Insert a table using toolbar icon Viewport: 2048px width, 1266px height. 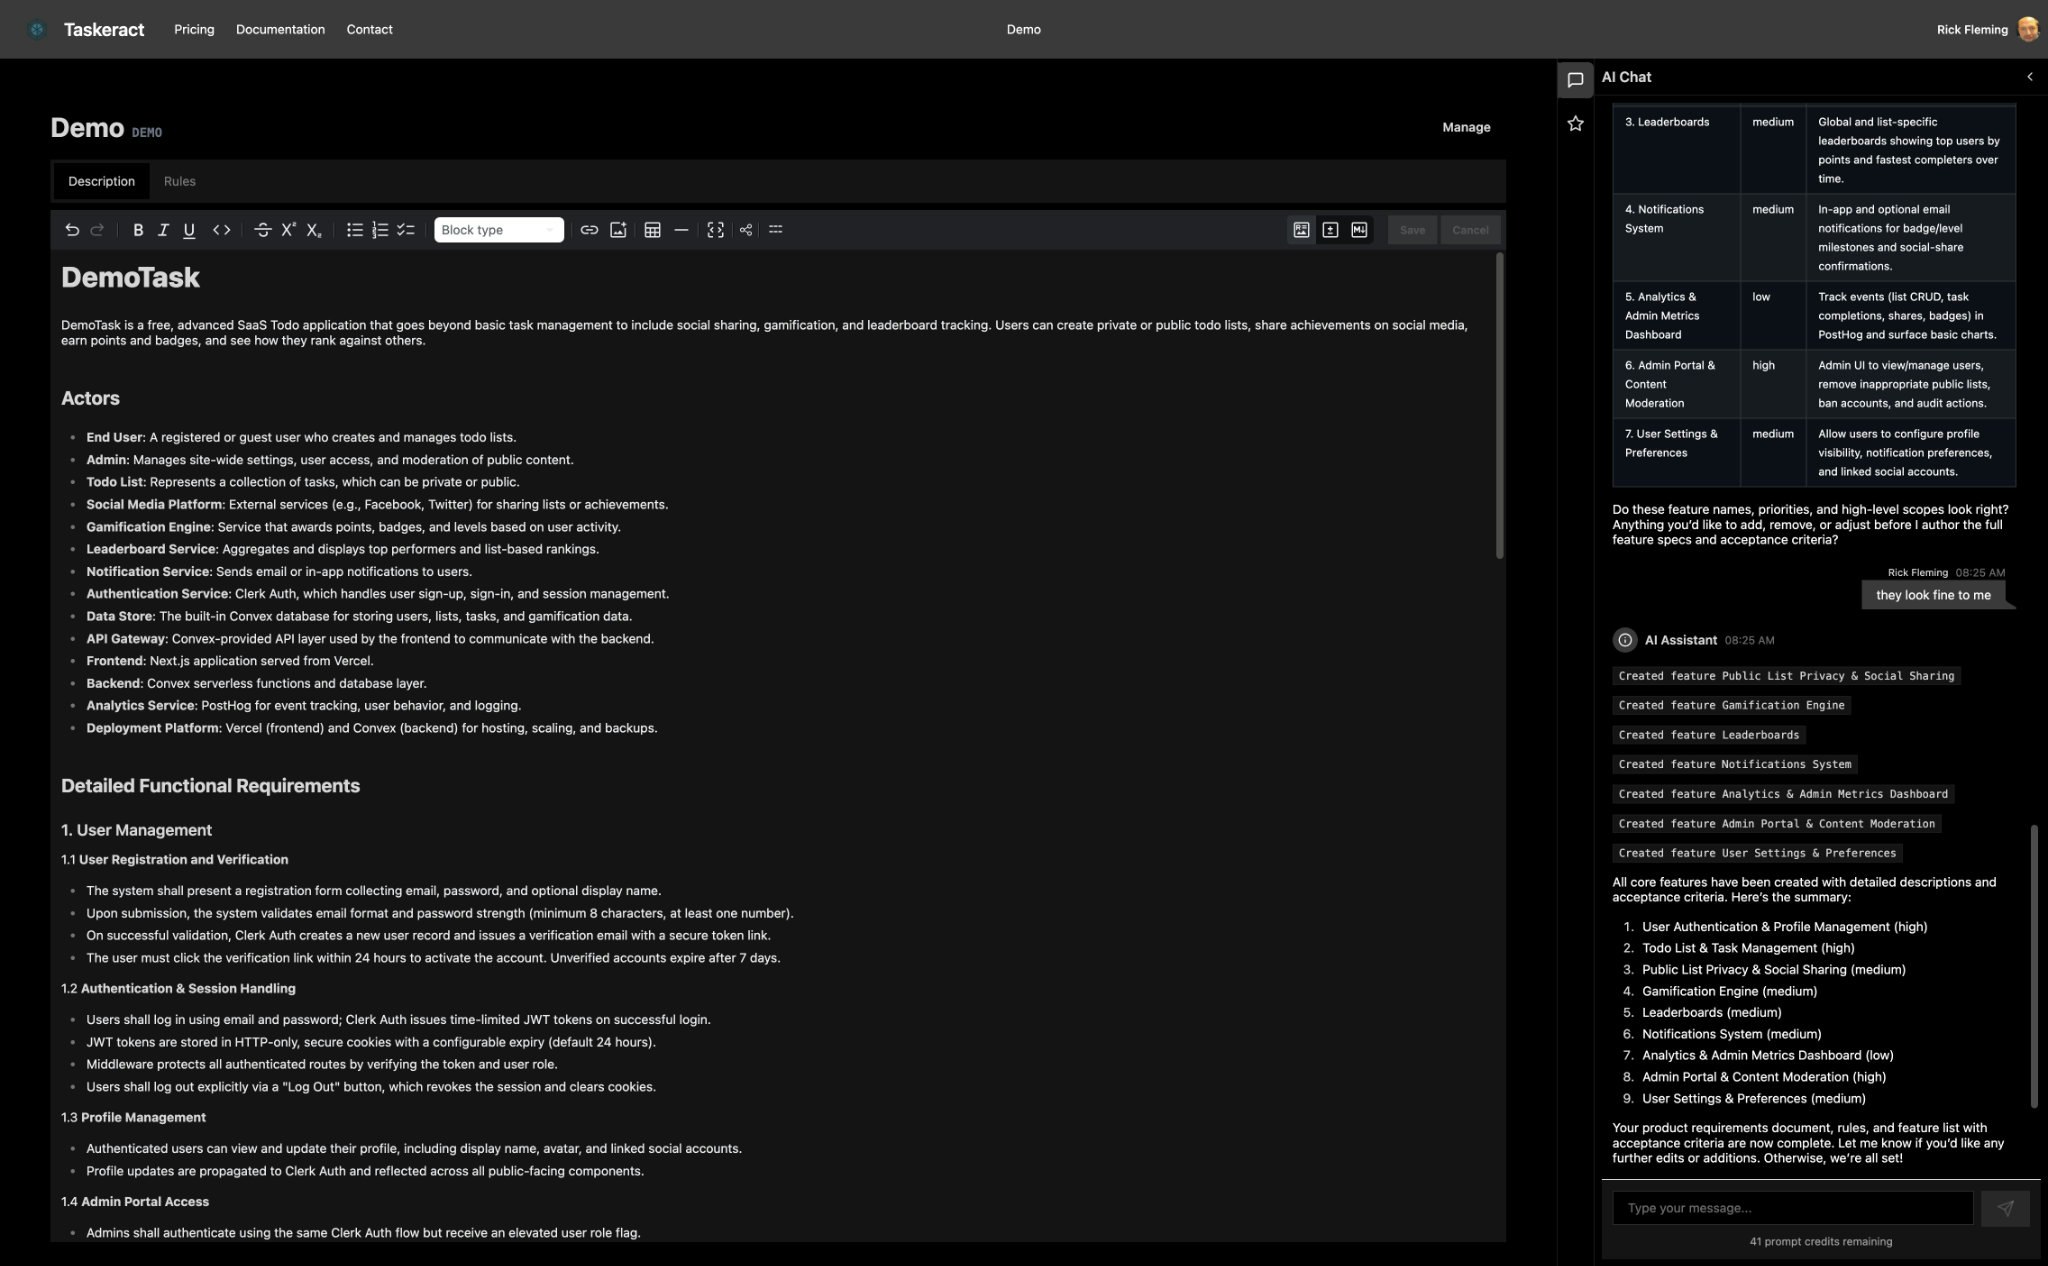pos(652,230)
